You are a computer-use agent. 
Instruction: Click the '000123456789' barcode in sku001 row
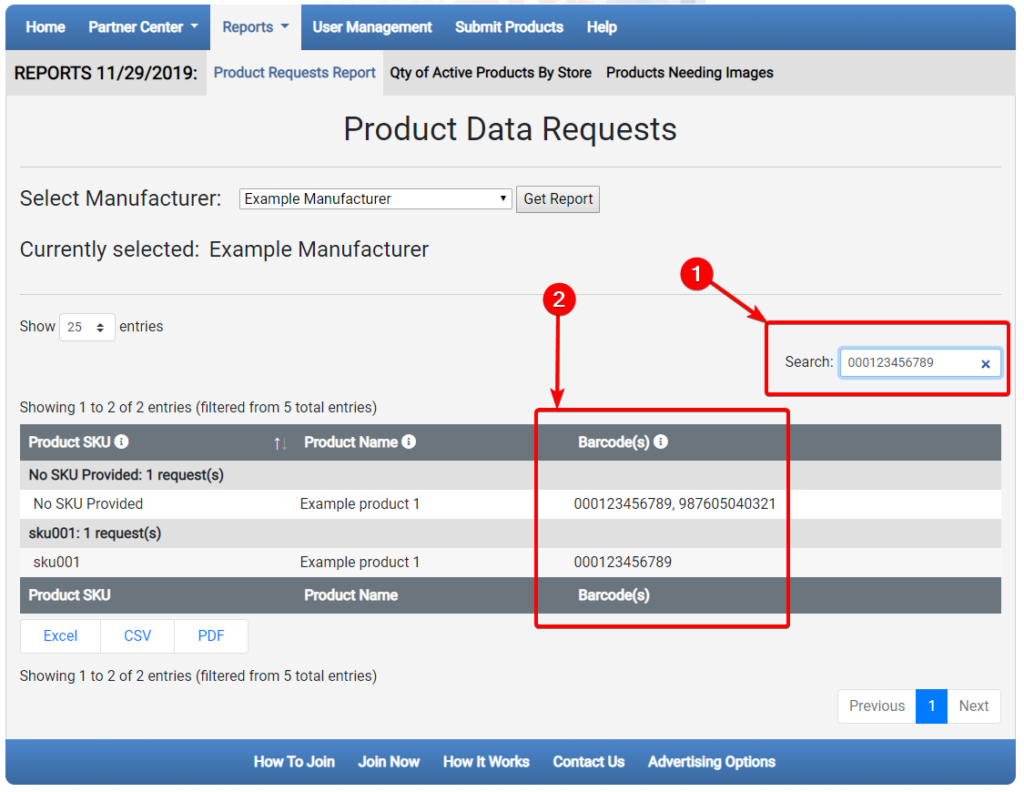622,562
